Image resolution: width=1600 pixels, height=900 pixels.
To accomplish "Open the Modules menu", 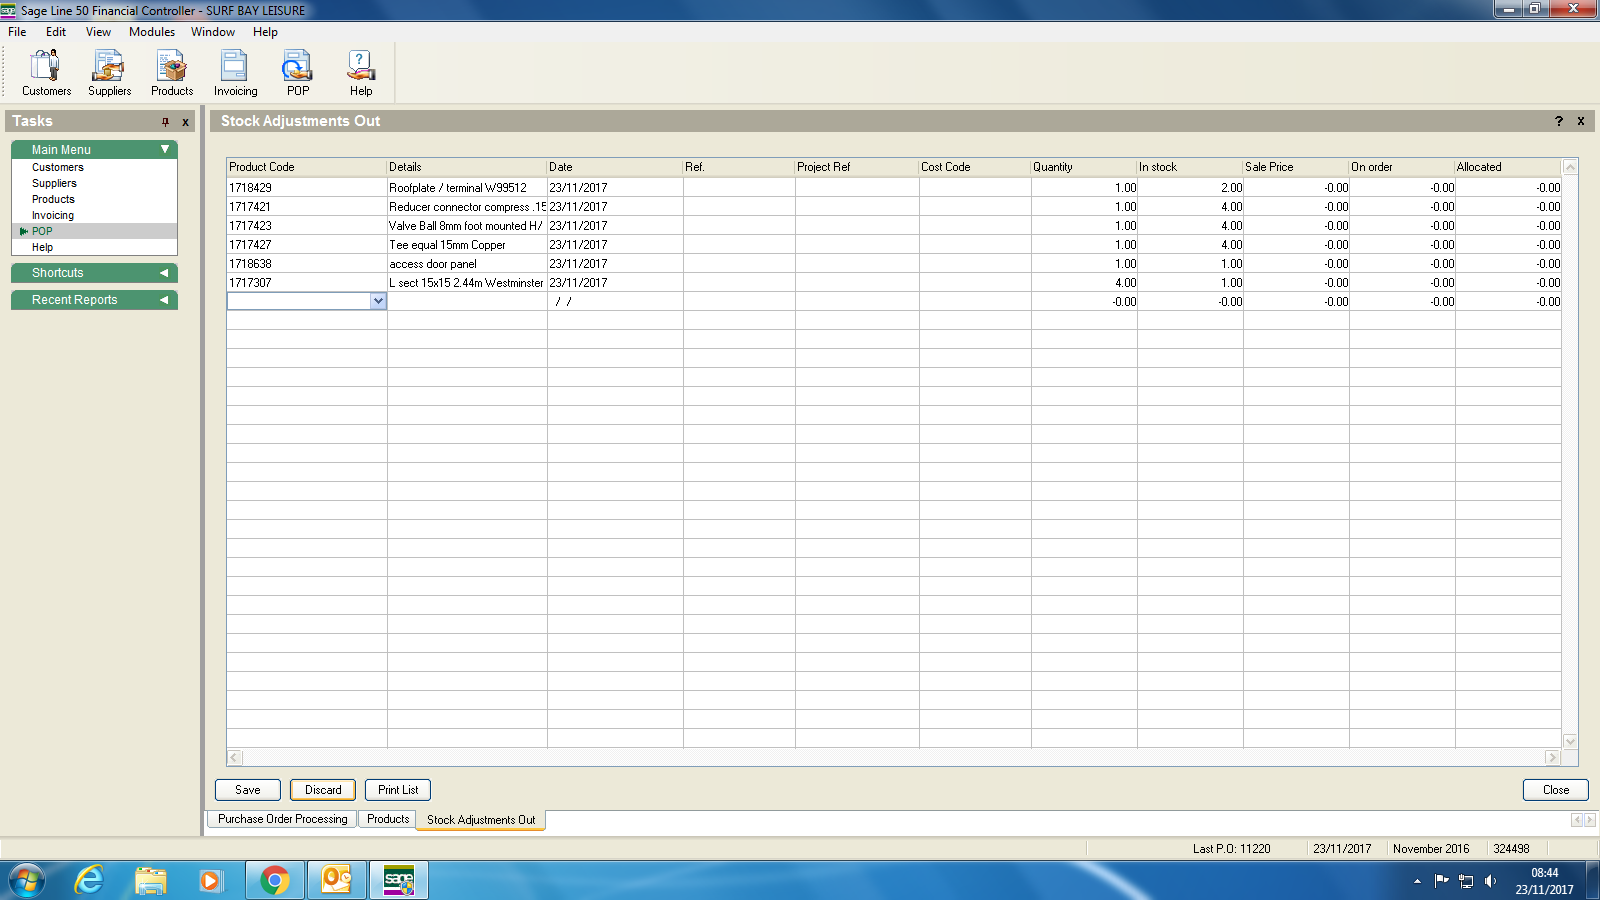I will click(x=152, y=32).
